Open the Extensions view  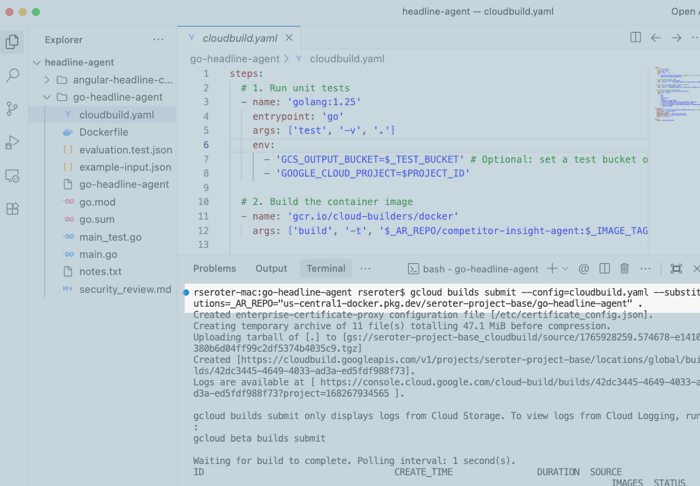(x=12, y=209)
